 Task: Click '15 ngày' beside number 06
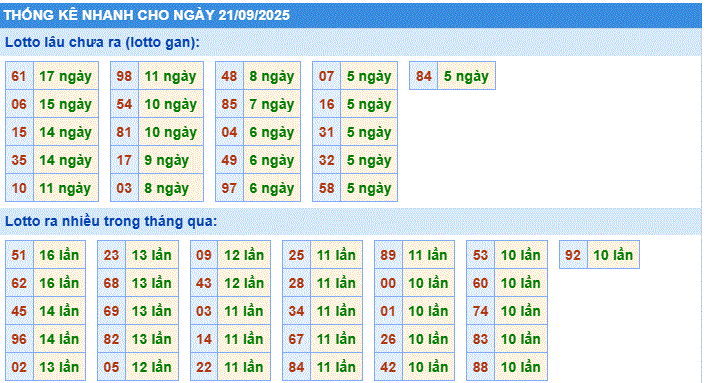click(x=66, y=104)
